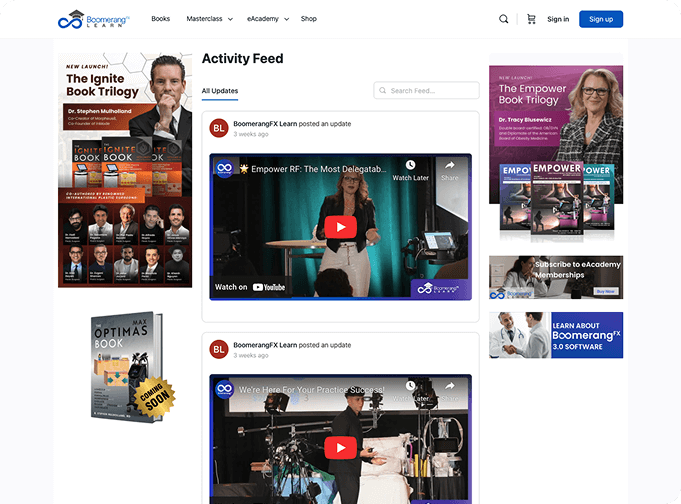Click the second post's '3 weeks ago' timestamp
This screenshot has width=681, height=504.
point(251,355)
